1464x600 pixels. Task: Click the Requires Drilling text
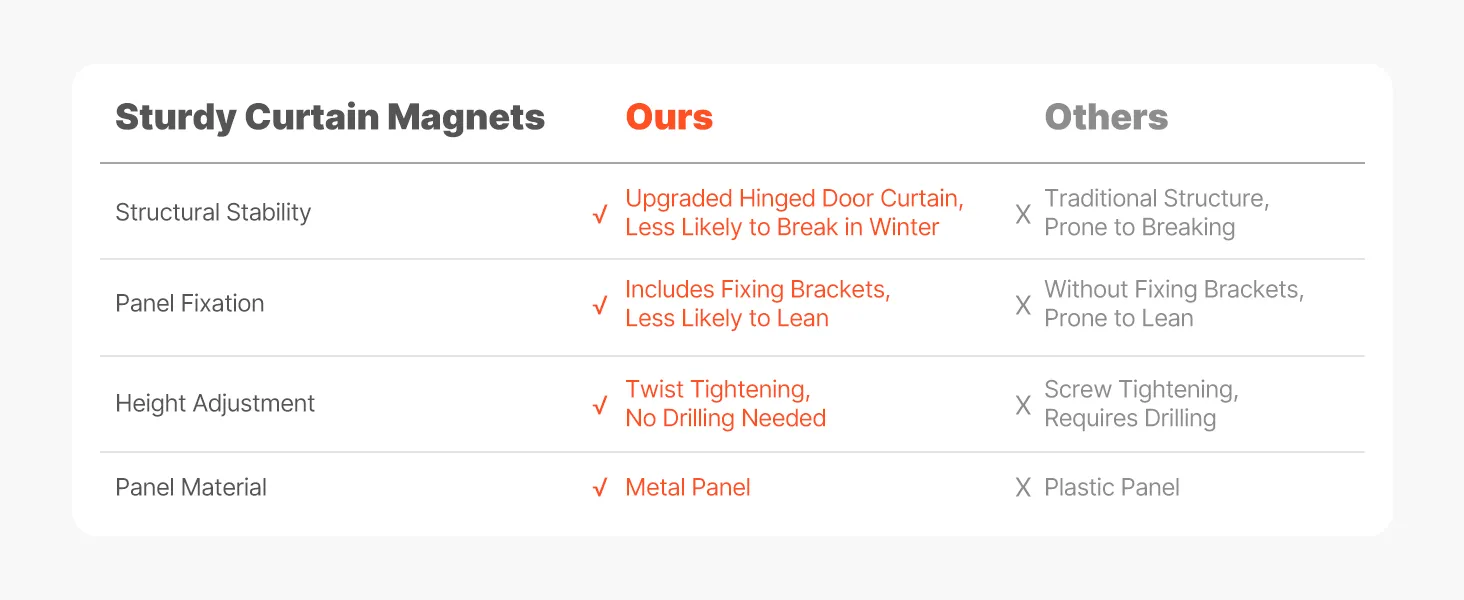coord(1130,418)
